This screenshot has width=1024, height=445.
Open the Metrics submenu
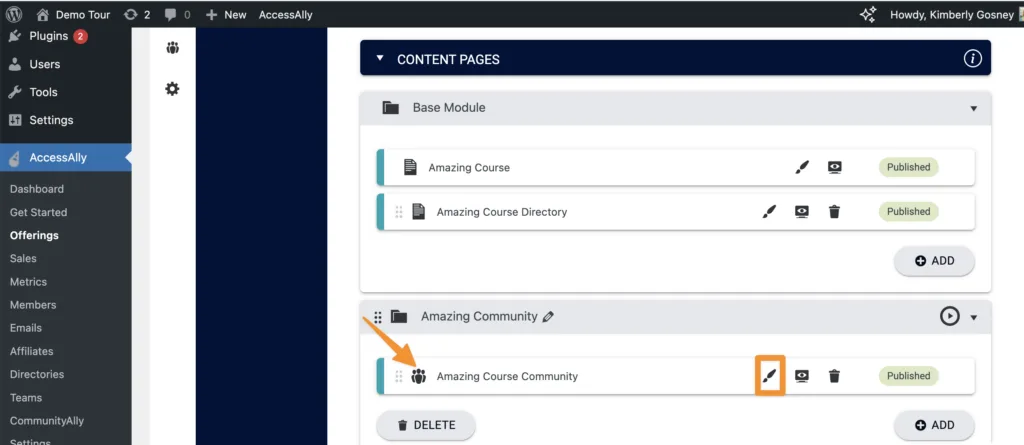coord(28,282)
